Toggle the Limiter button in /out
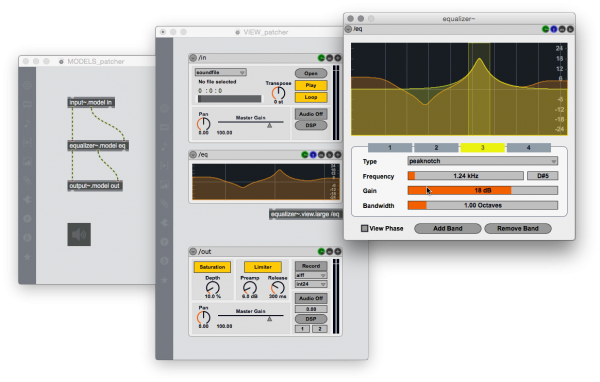The height and width of the screenshot is (382, 600). (262, 267)
